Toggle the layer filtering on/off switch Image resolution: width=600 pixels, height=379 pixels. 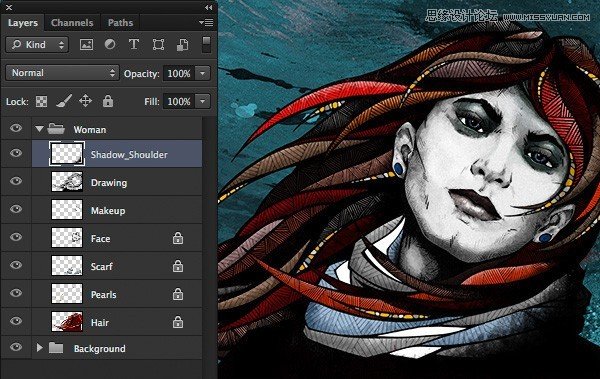pos(206,44)
